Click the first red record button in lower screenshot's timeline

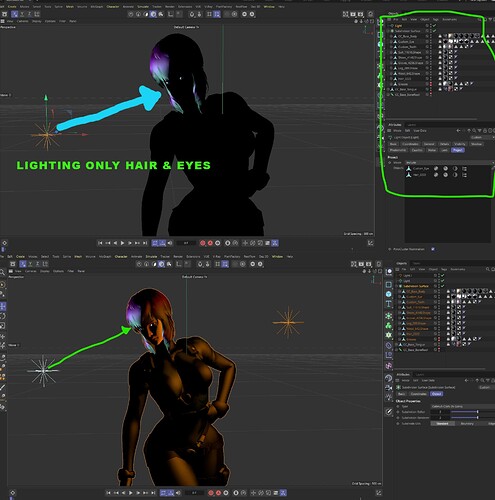tap(211, 493)
